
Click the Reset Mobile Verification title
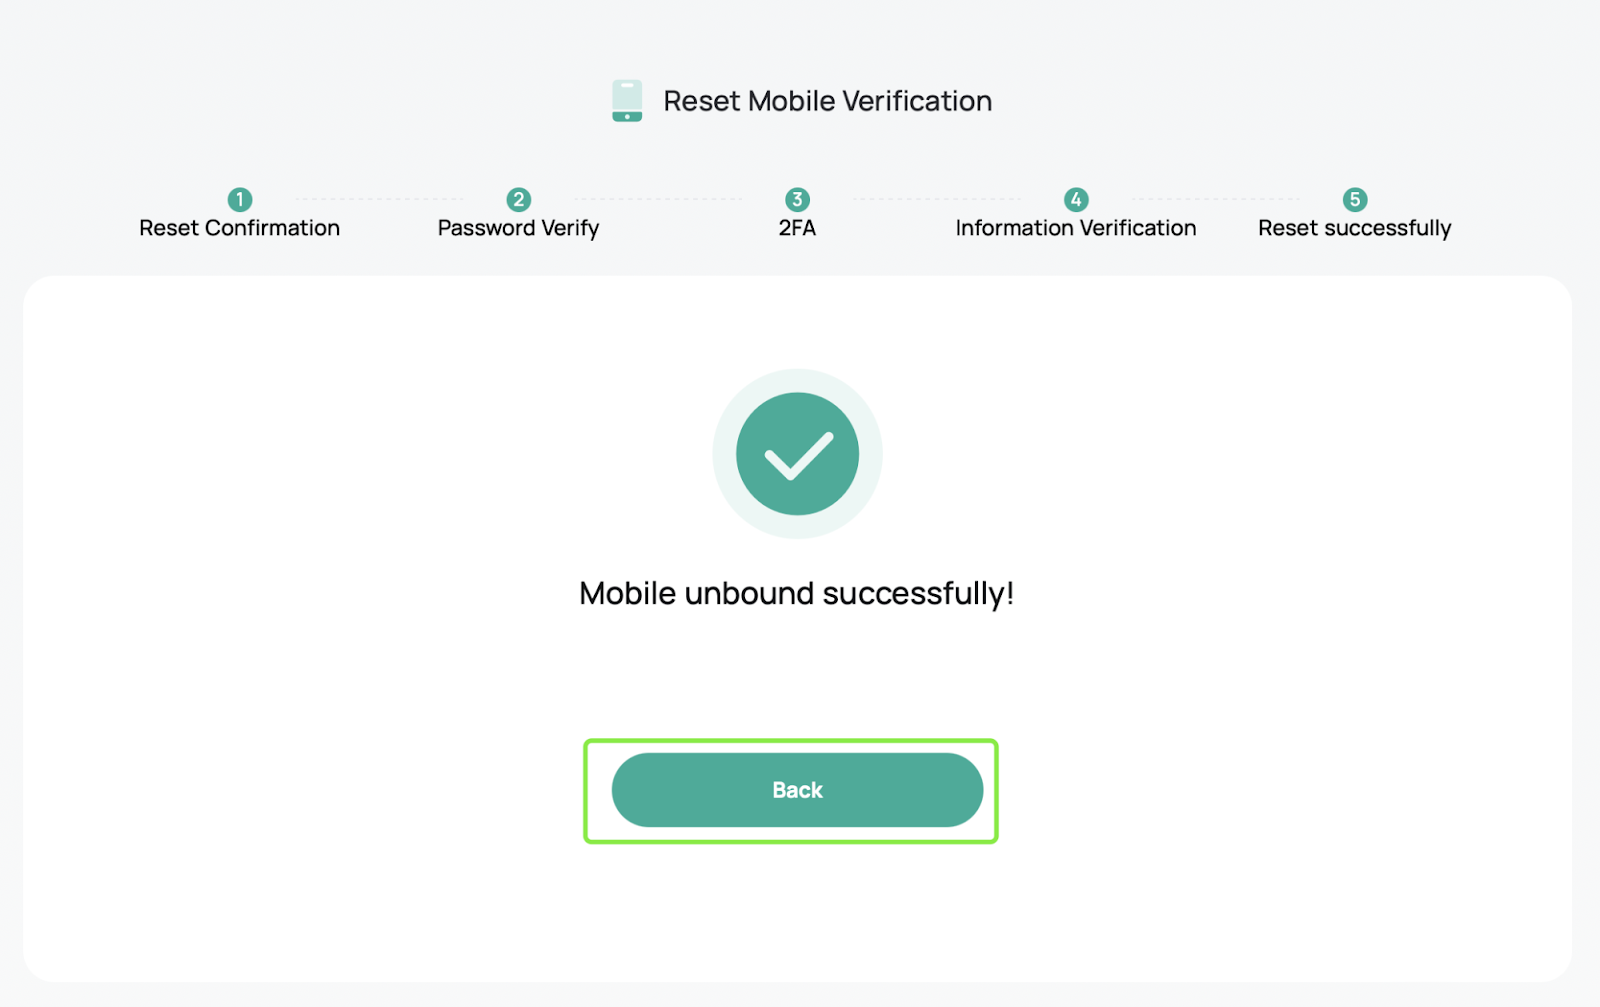(828, 101)
